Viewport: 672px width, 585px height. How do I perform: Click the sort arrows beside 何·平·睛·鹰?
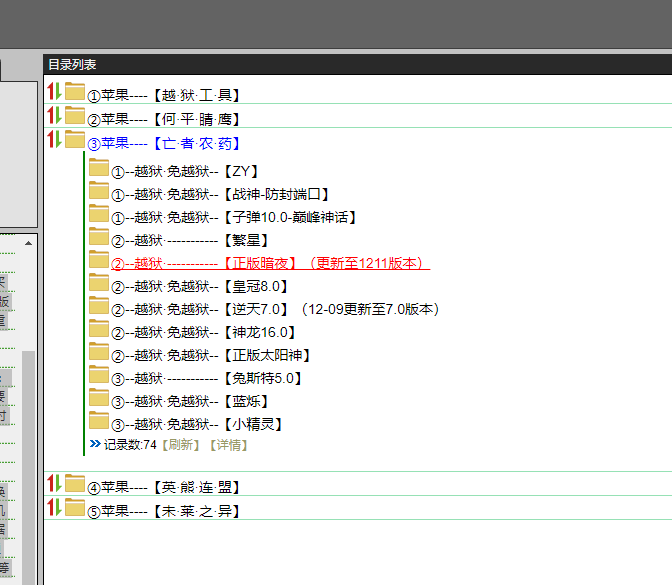(55, 116)
